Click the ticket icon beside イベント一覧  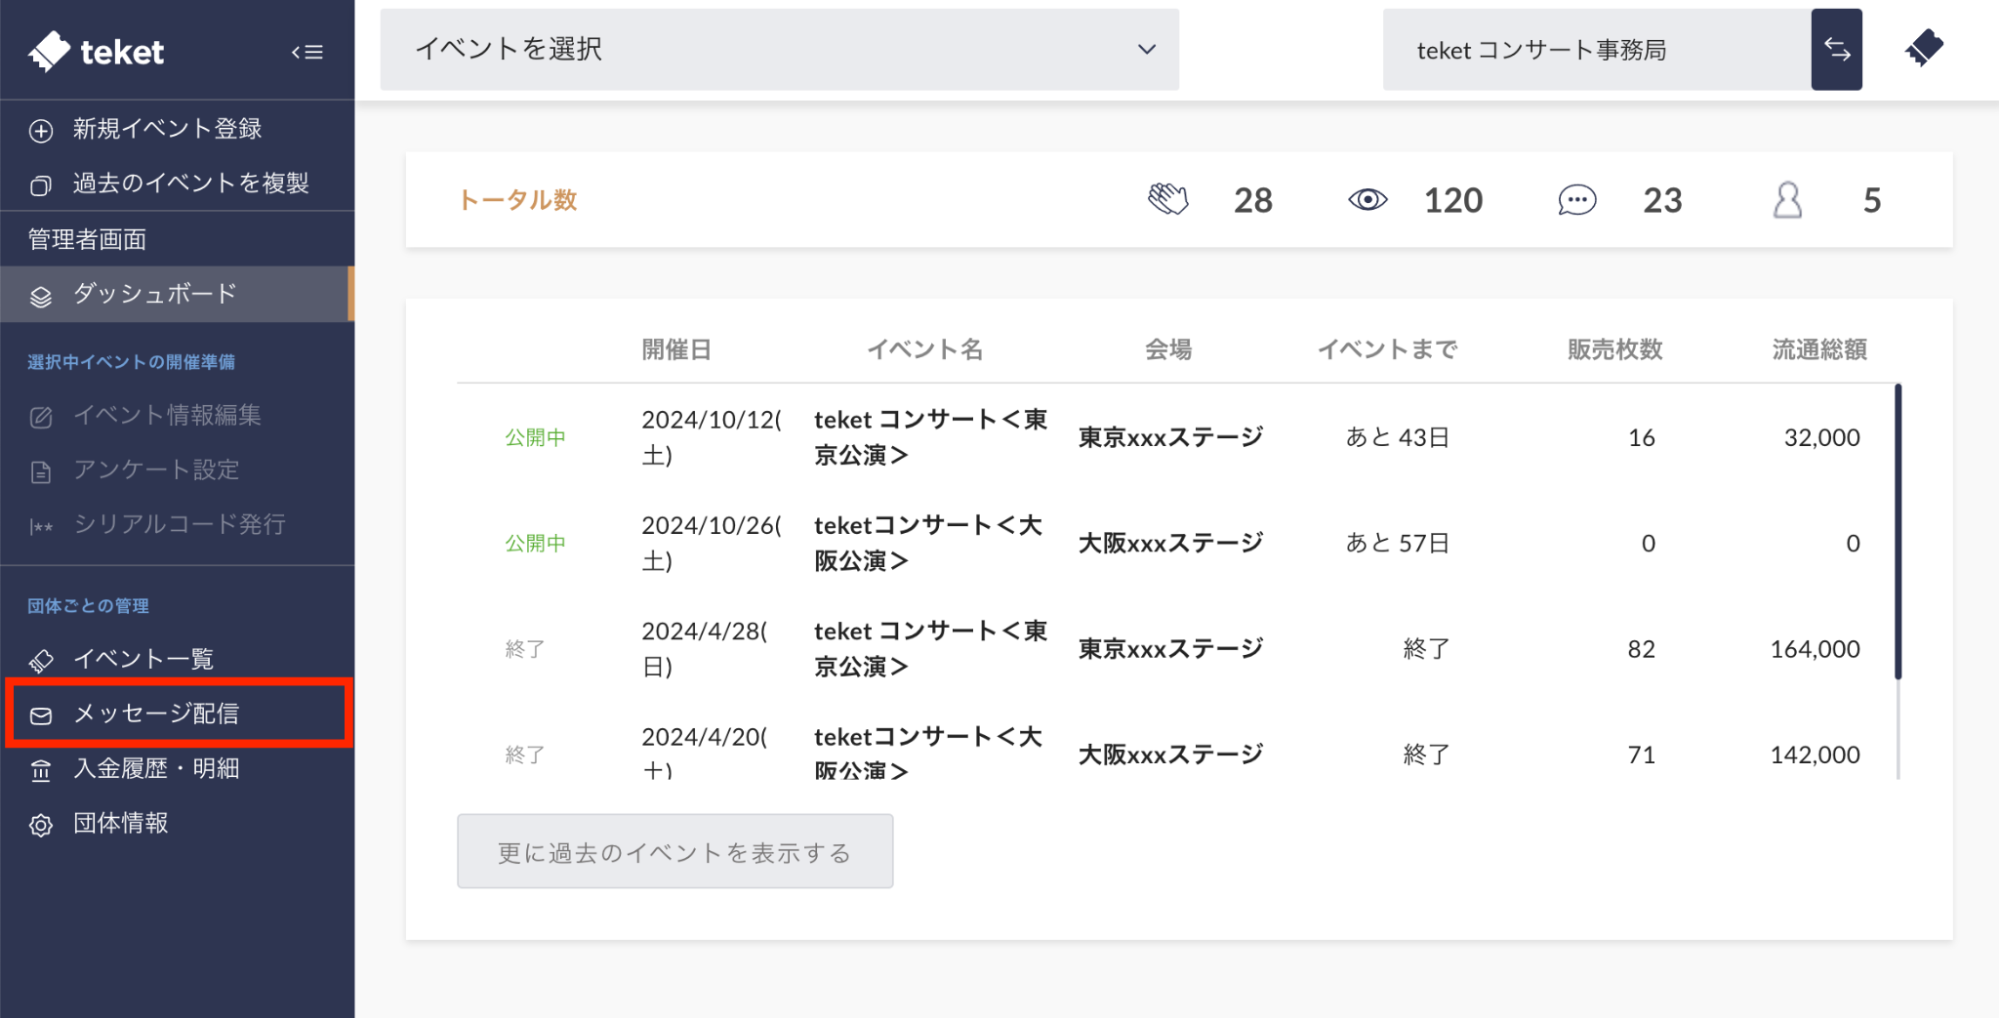pos(41,660)
